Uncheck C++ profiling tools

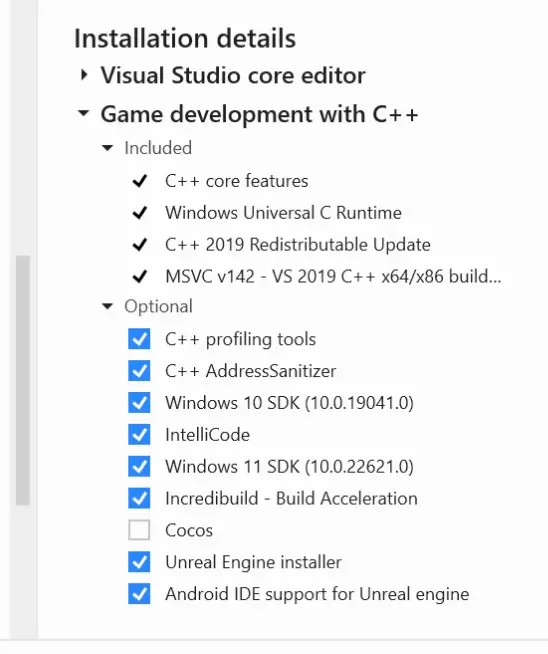(139, 339)
